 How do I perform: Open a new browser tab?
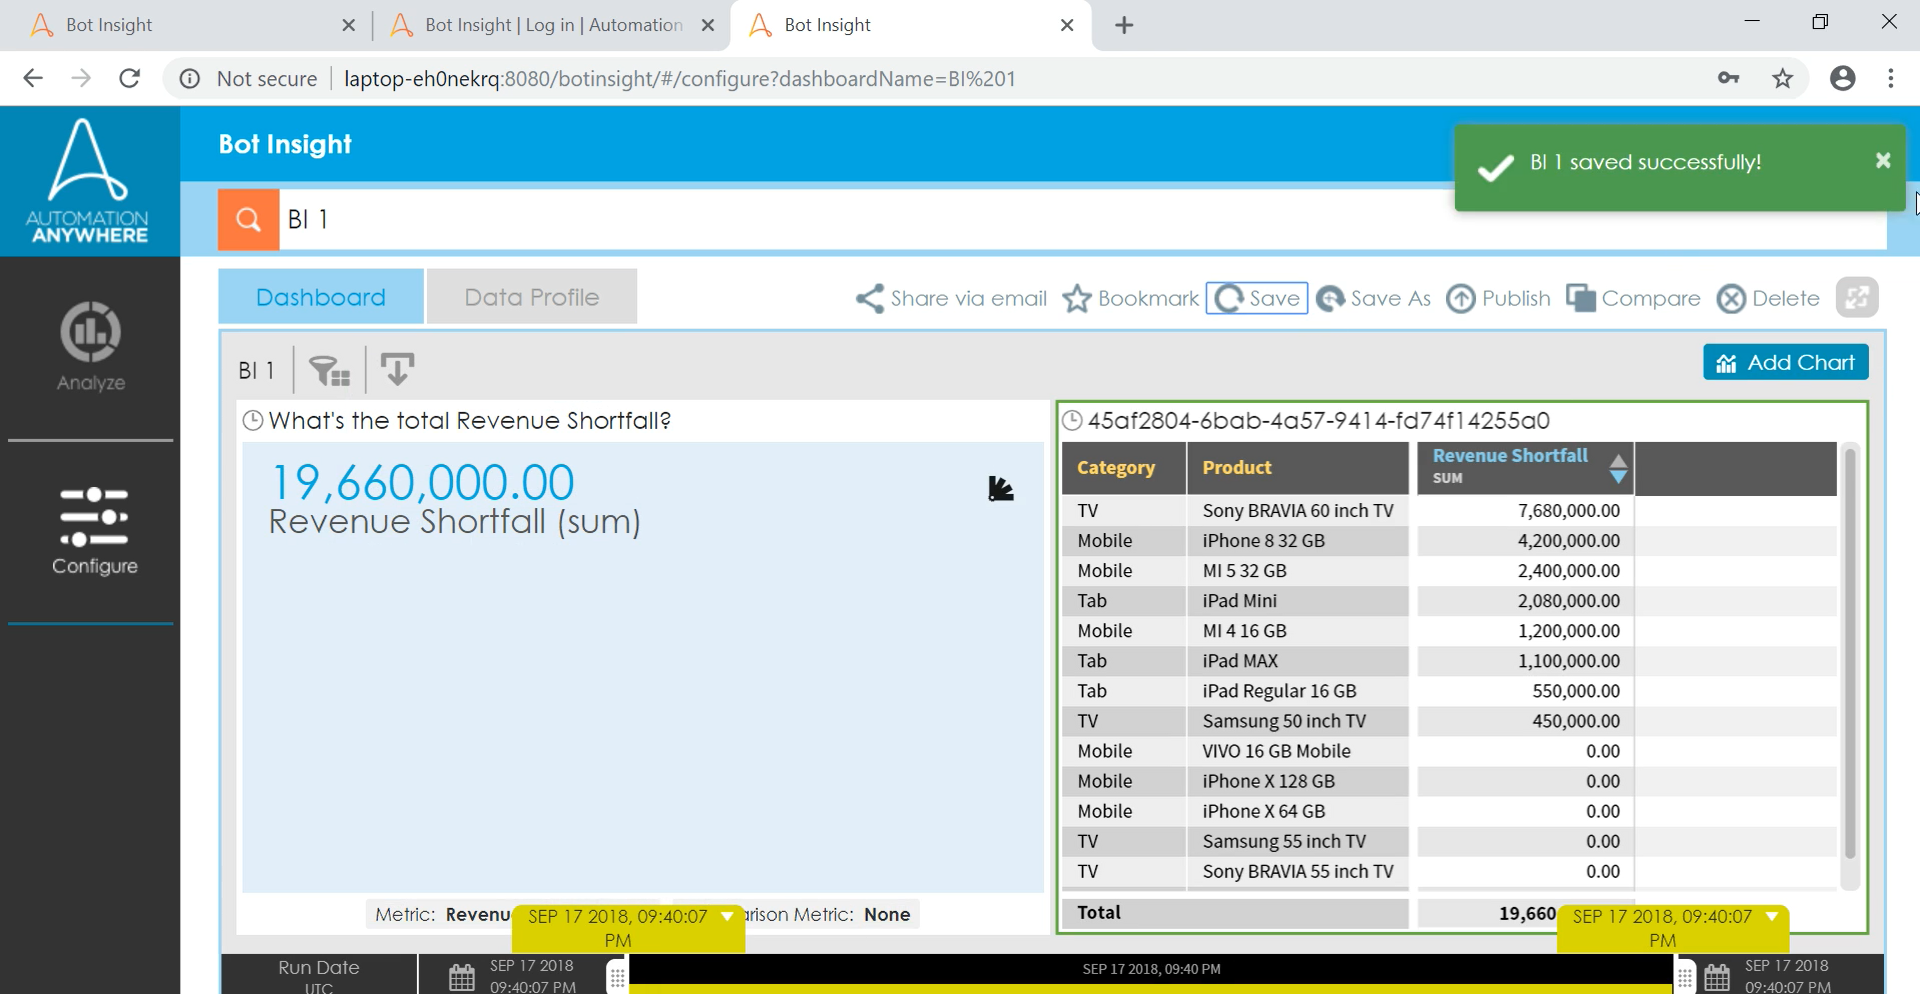pos(1124,25)
